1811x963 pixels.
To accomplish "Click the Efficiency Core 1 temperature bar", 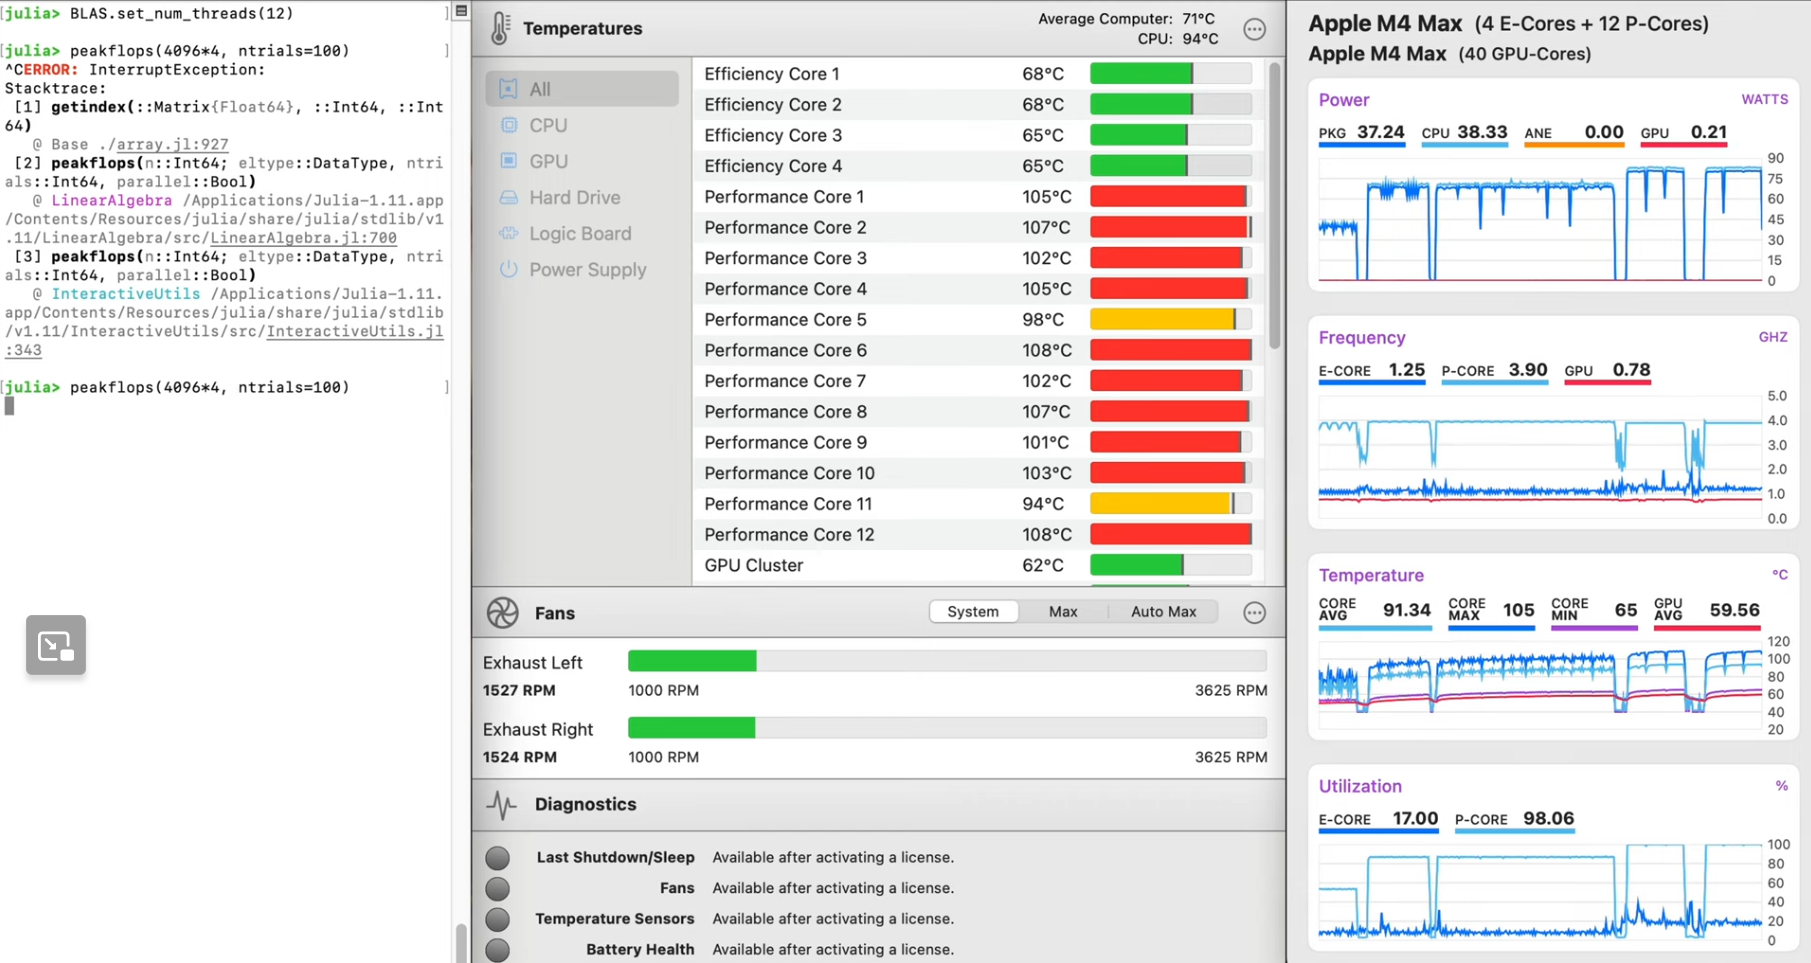I will pyautogui.click(x=1171, y=74).
